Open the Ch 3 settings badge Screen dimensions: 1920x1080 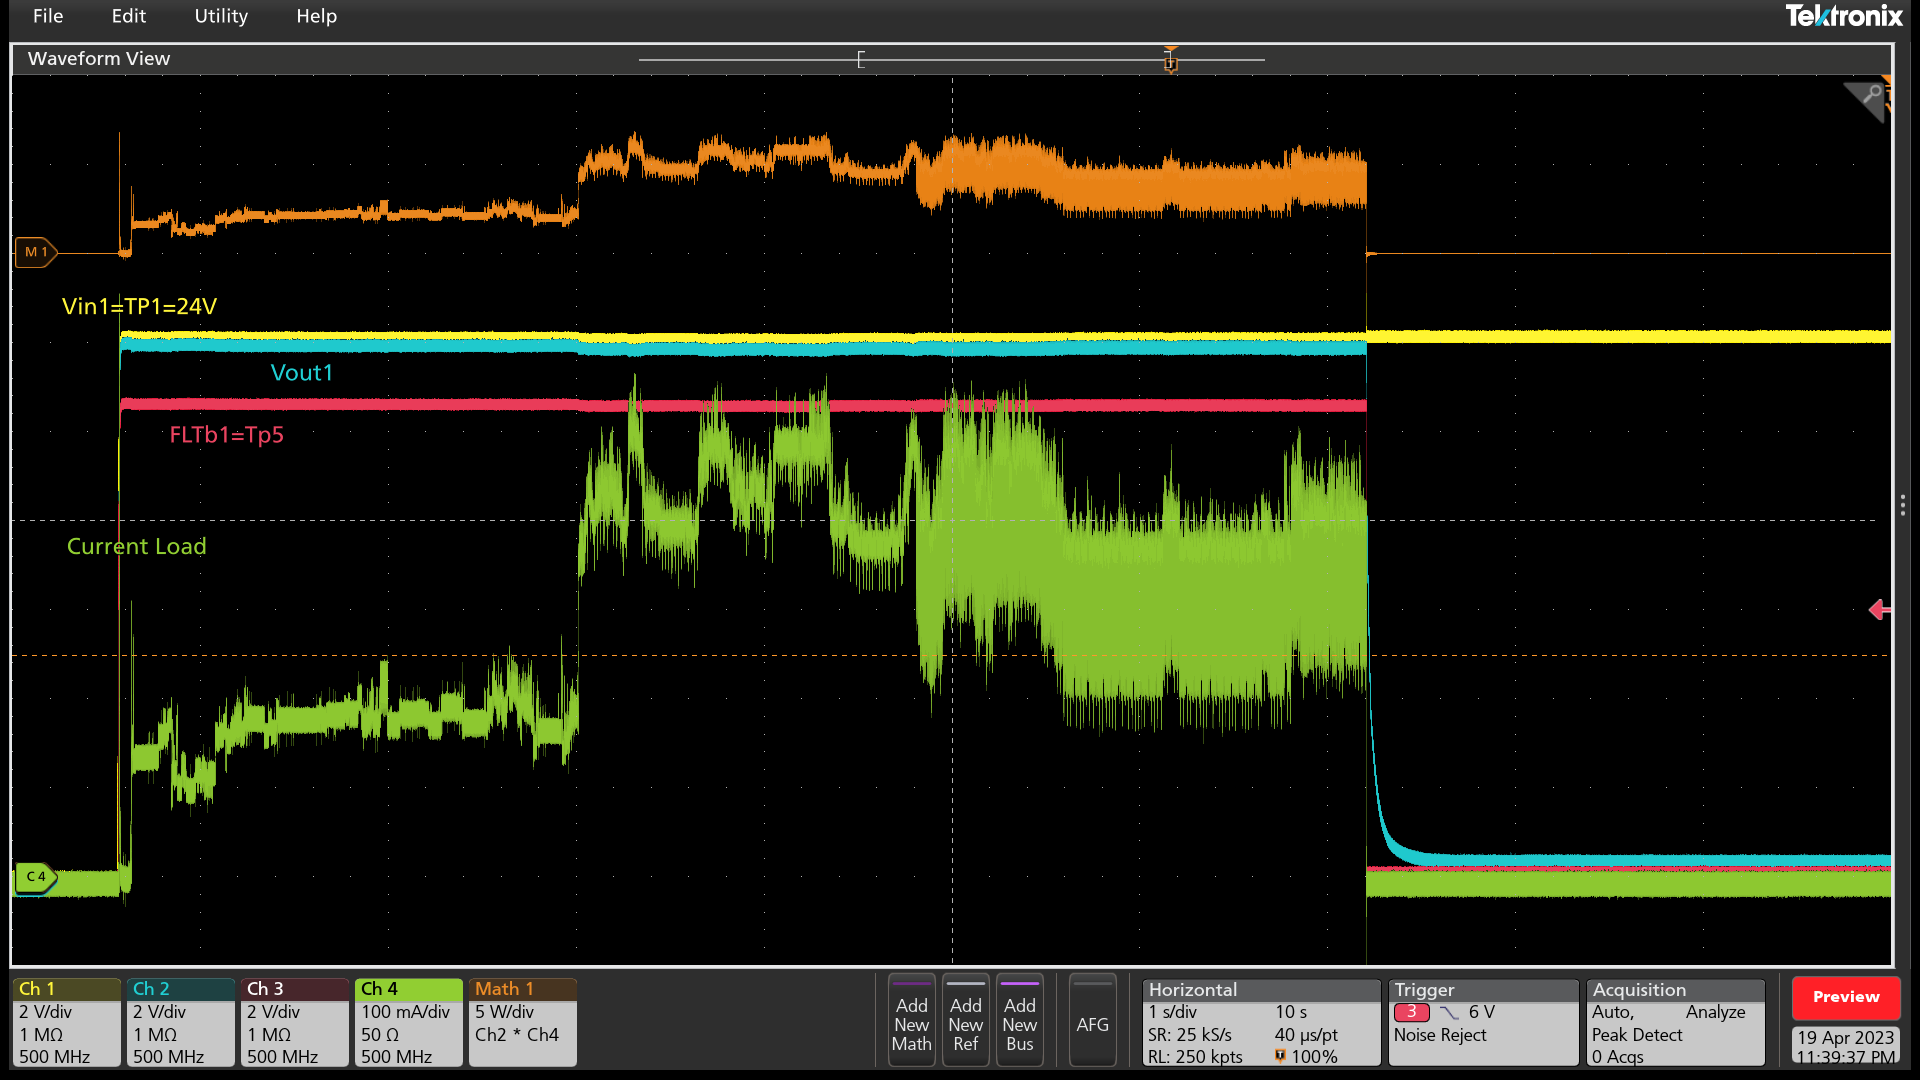pyautogui.click(x=294, y=1023)
